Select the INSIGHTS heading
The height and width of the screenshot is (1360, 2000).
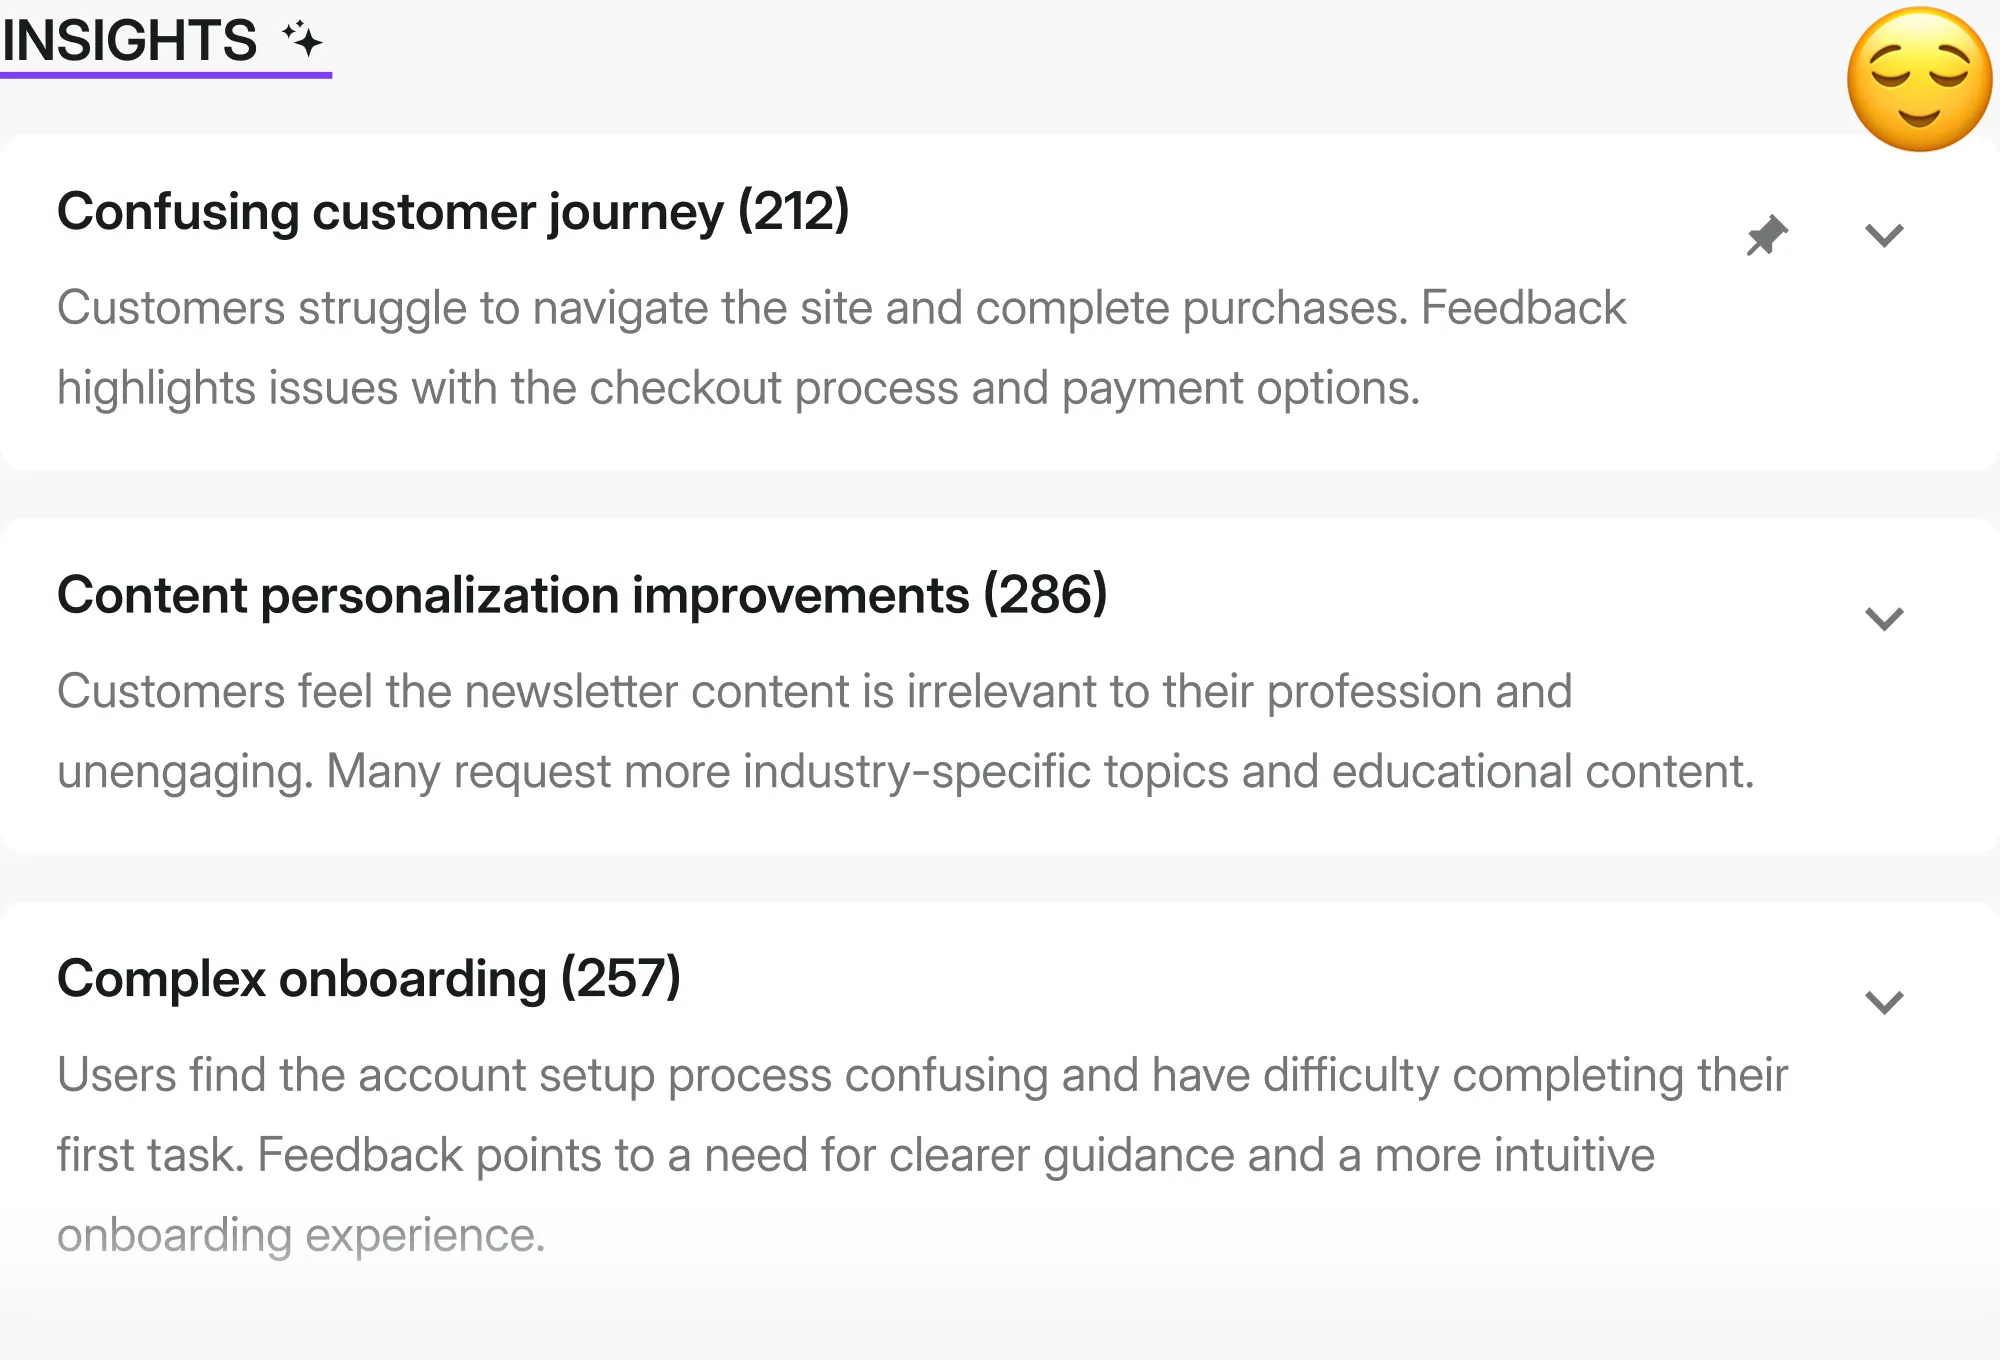128,42
